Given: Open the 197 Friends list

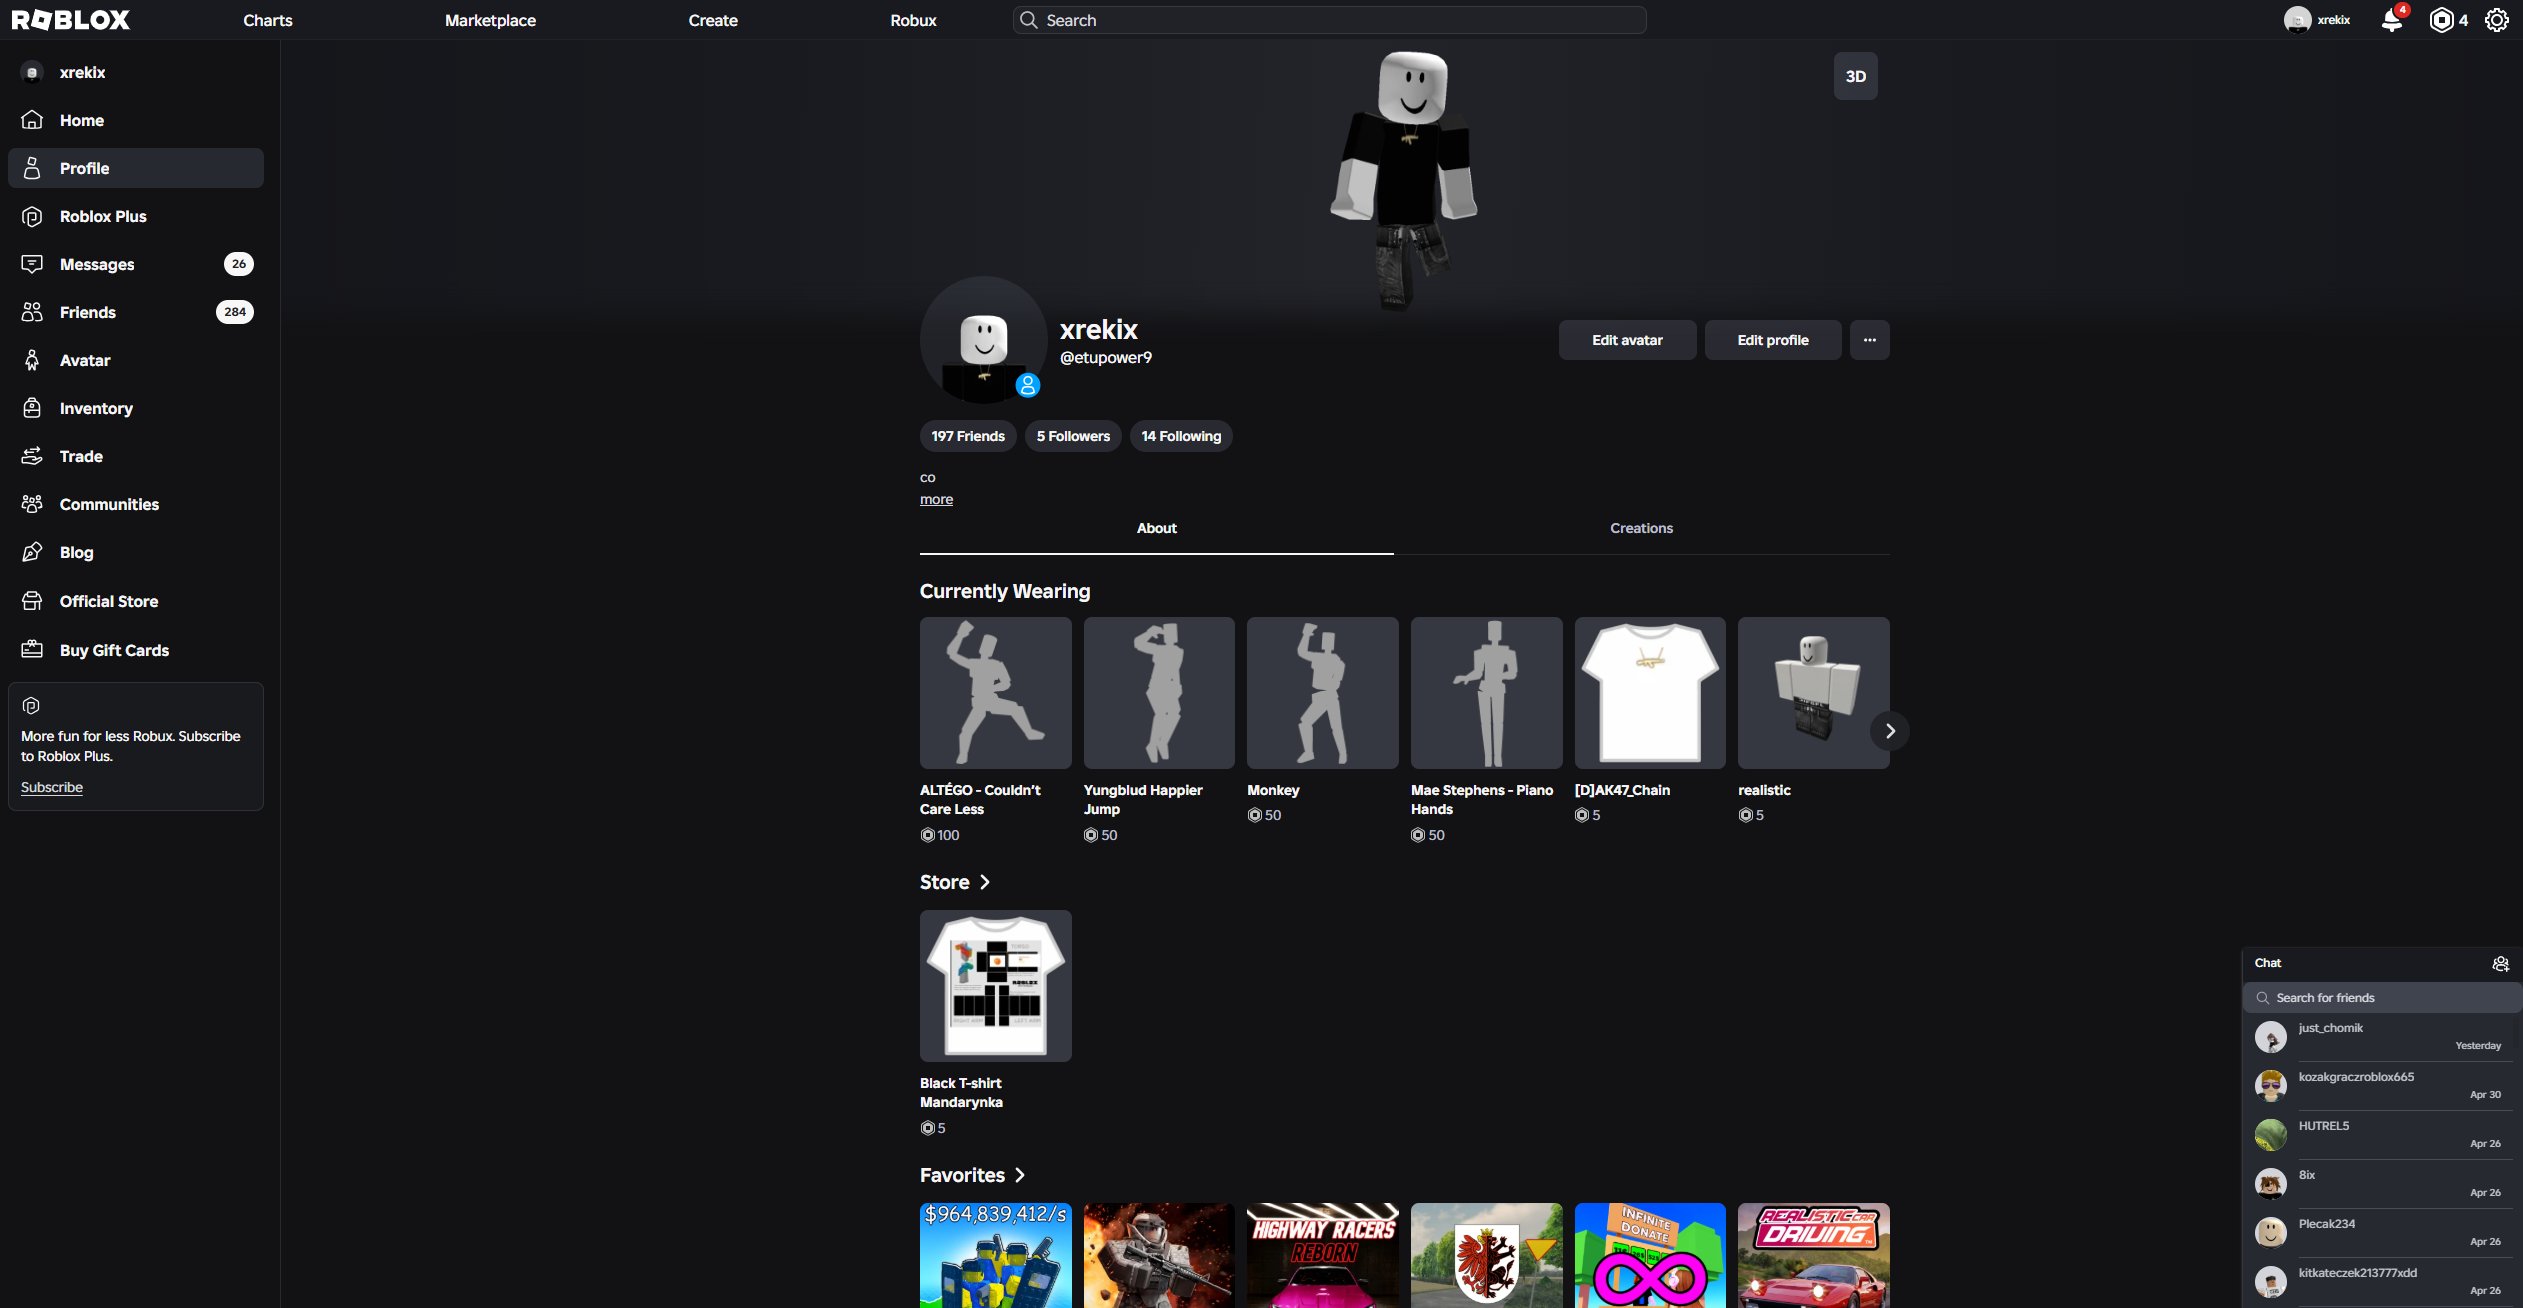Looking at the screenshot, I should click(968, 436).
